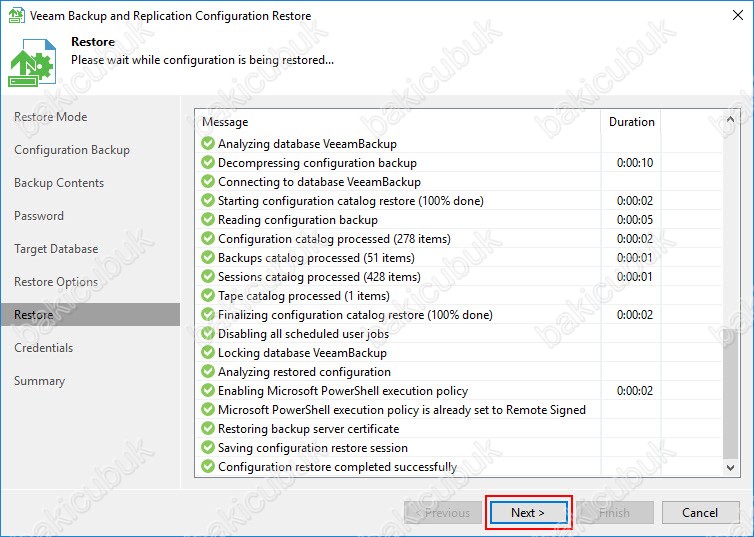Select the 'Decompressing configuration backup' row text
Screen dimensions: 754x537
tap(317, 163)
